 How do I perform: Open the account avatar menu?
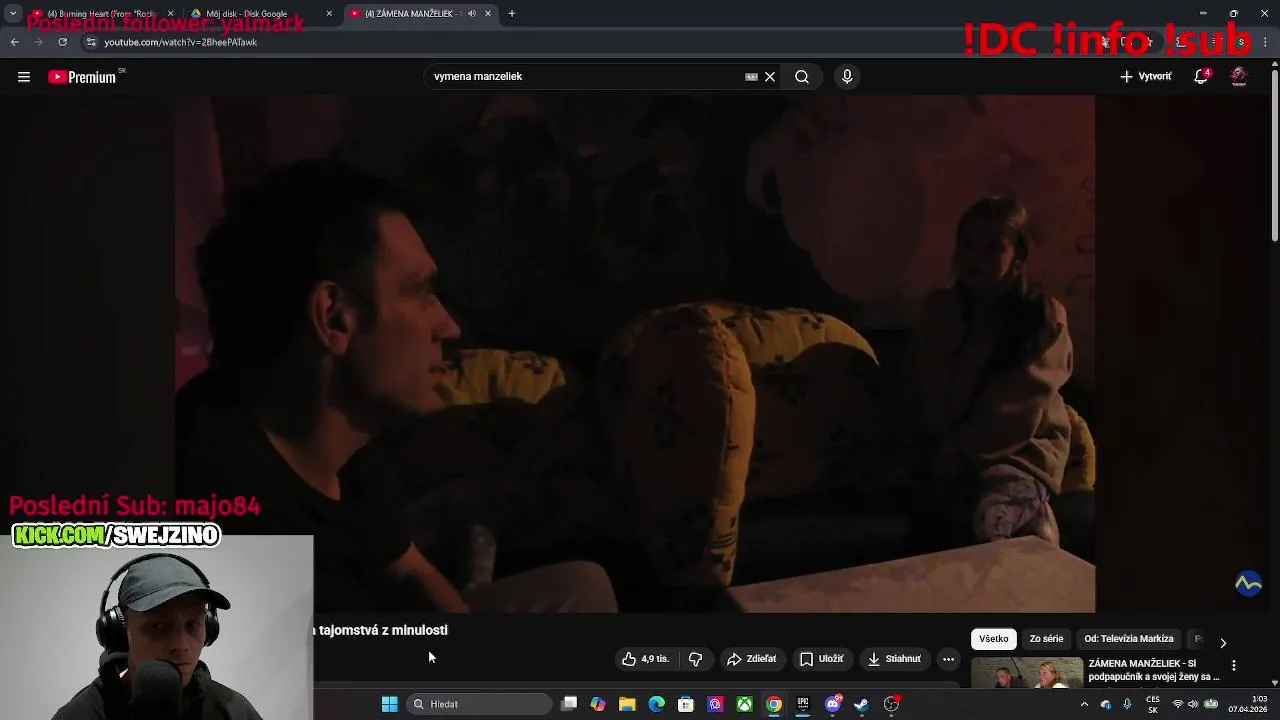(1239, 77)
